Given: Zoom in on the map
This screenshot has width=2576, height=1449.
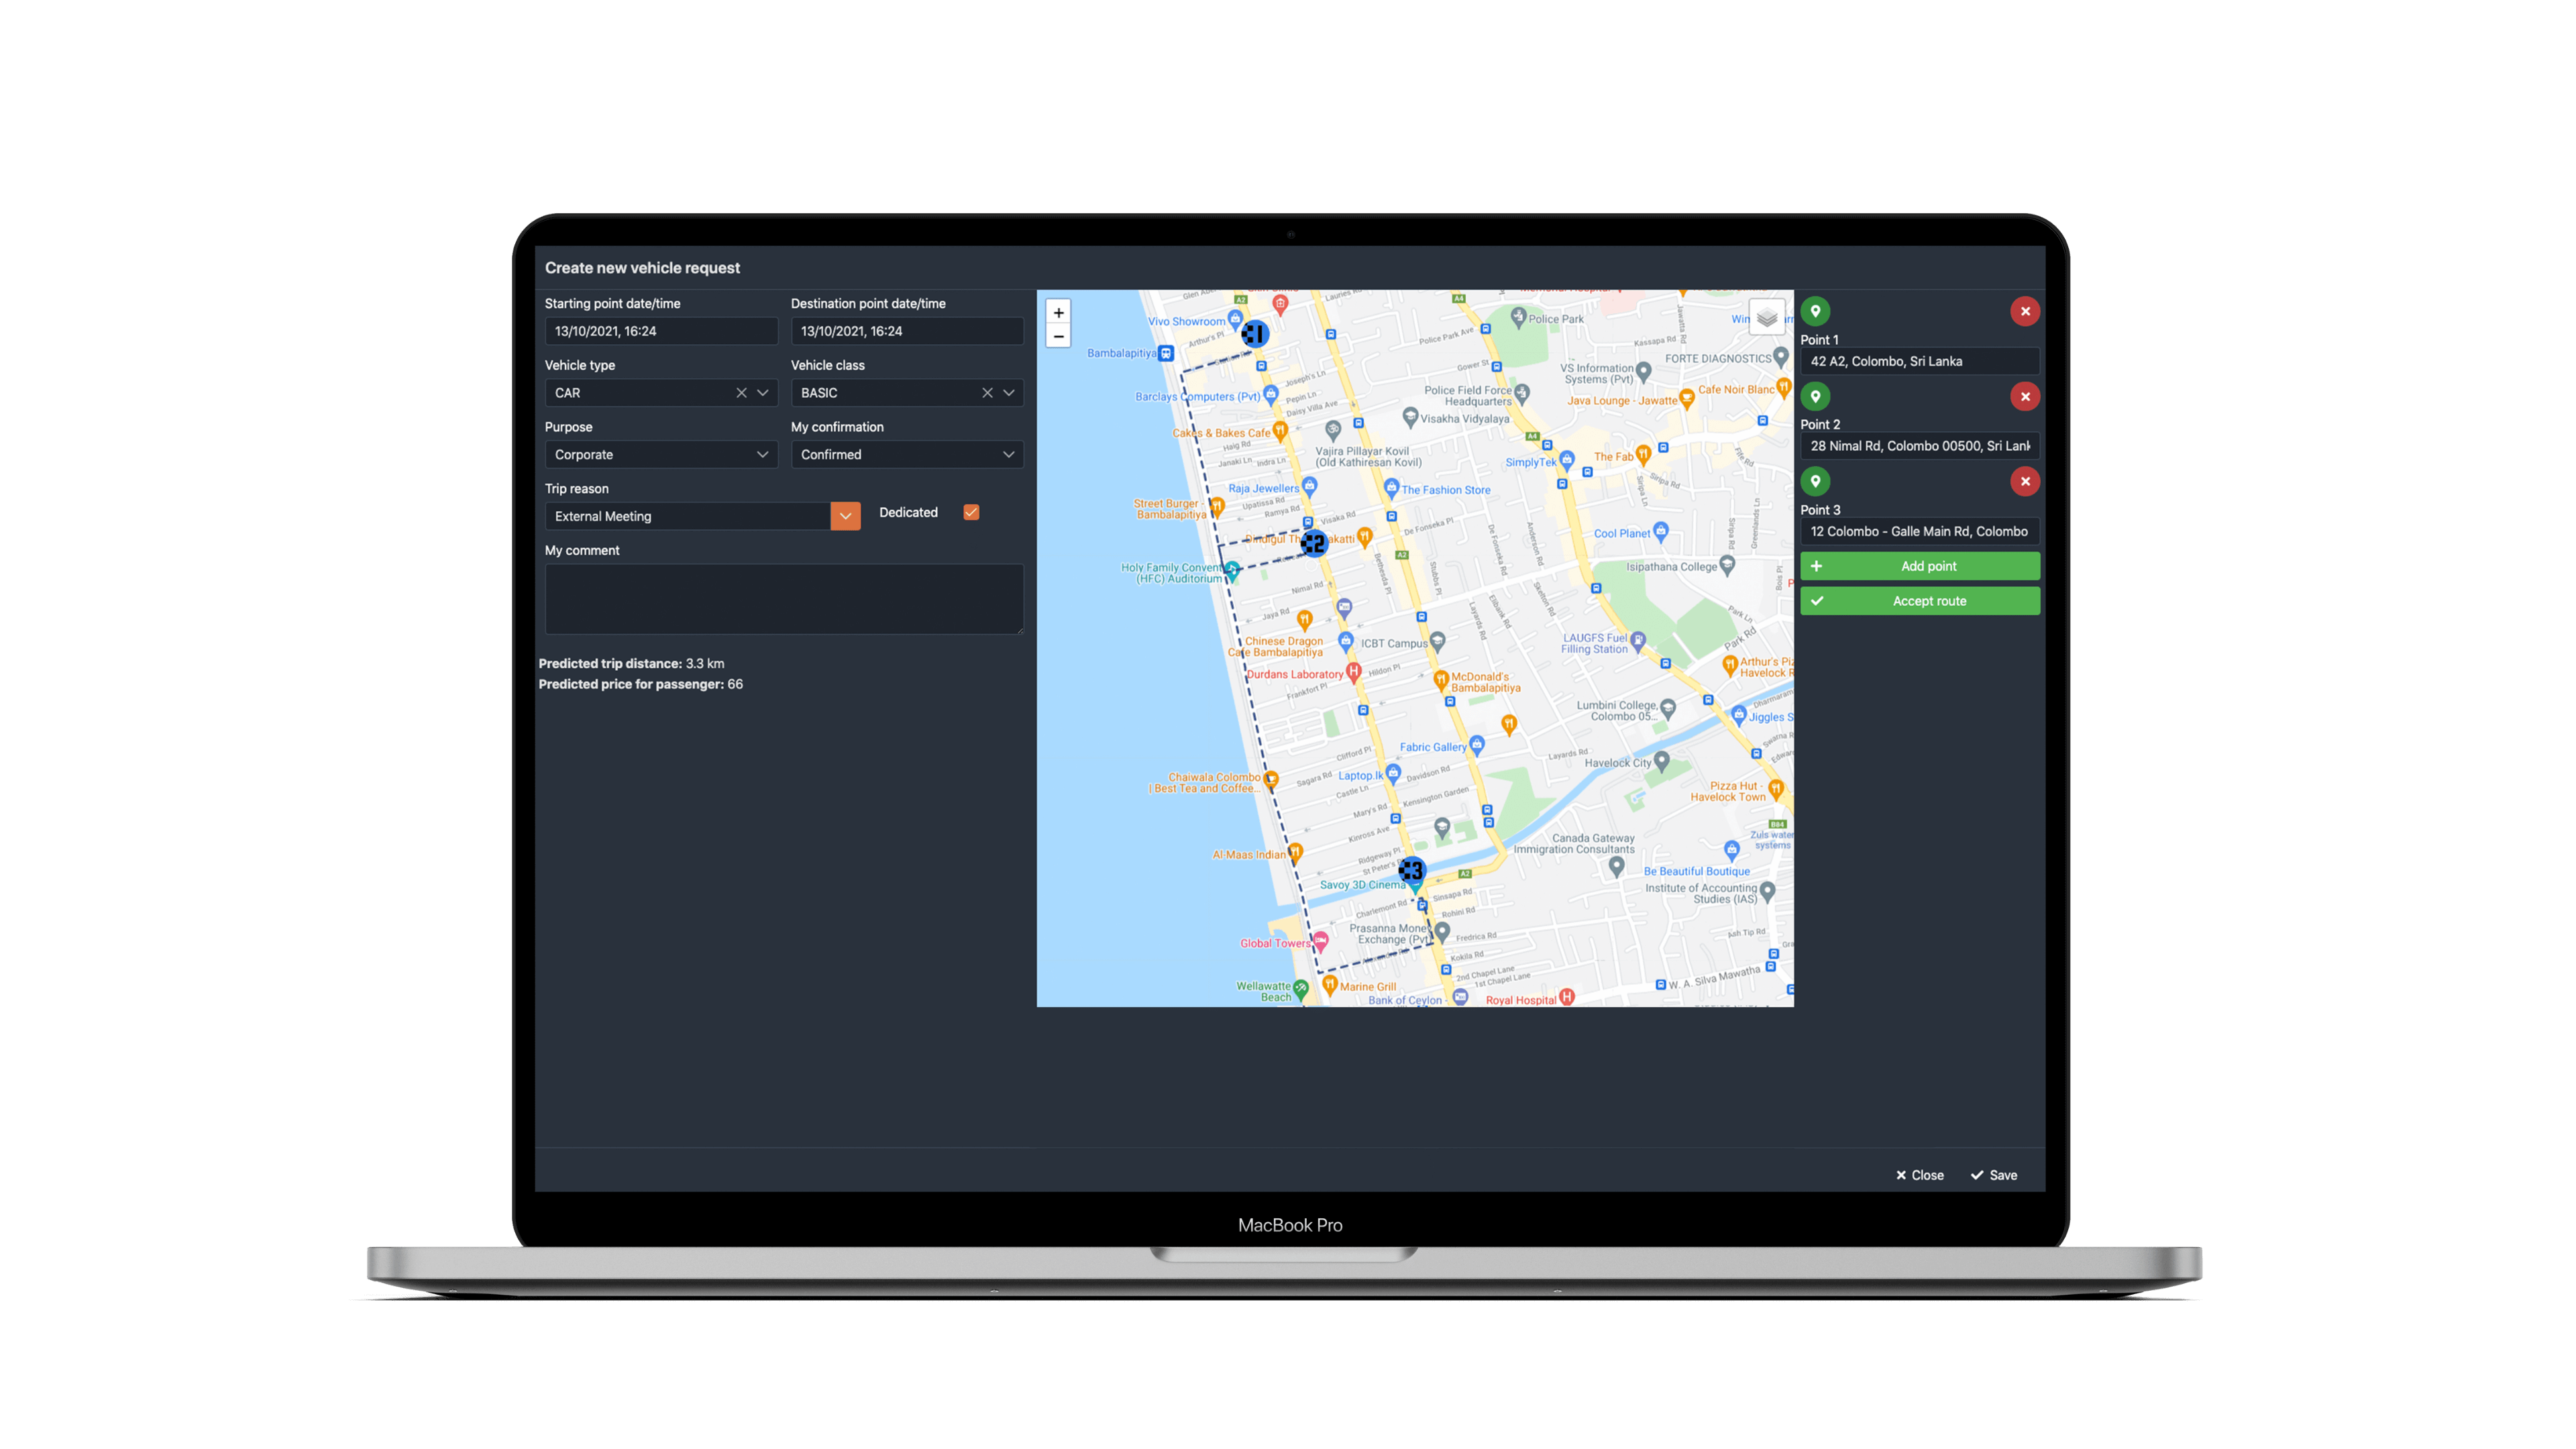Looking at the screenshot, I should pos(1058,312).
